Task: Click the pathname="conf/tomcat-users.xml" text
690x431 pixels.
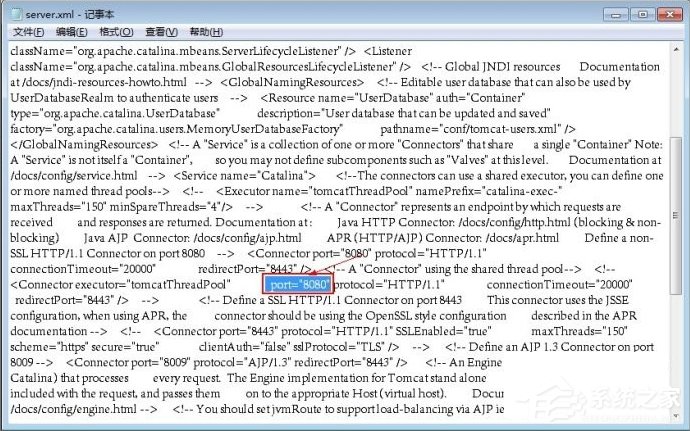Action: pos(490,128)
